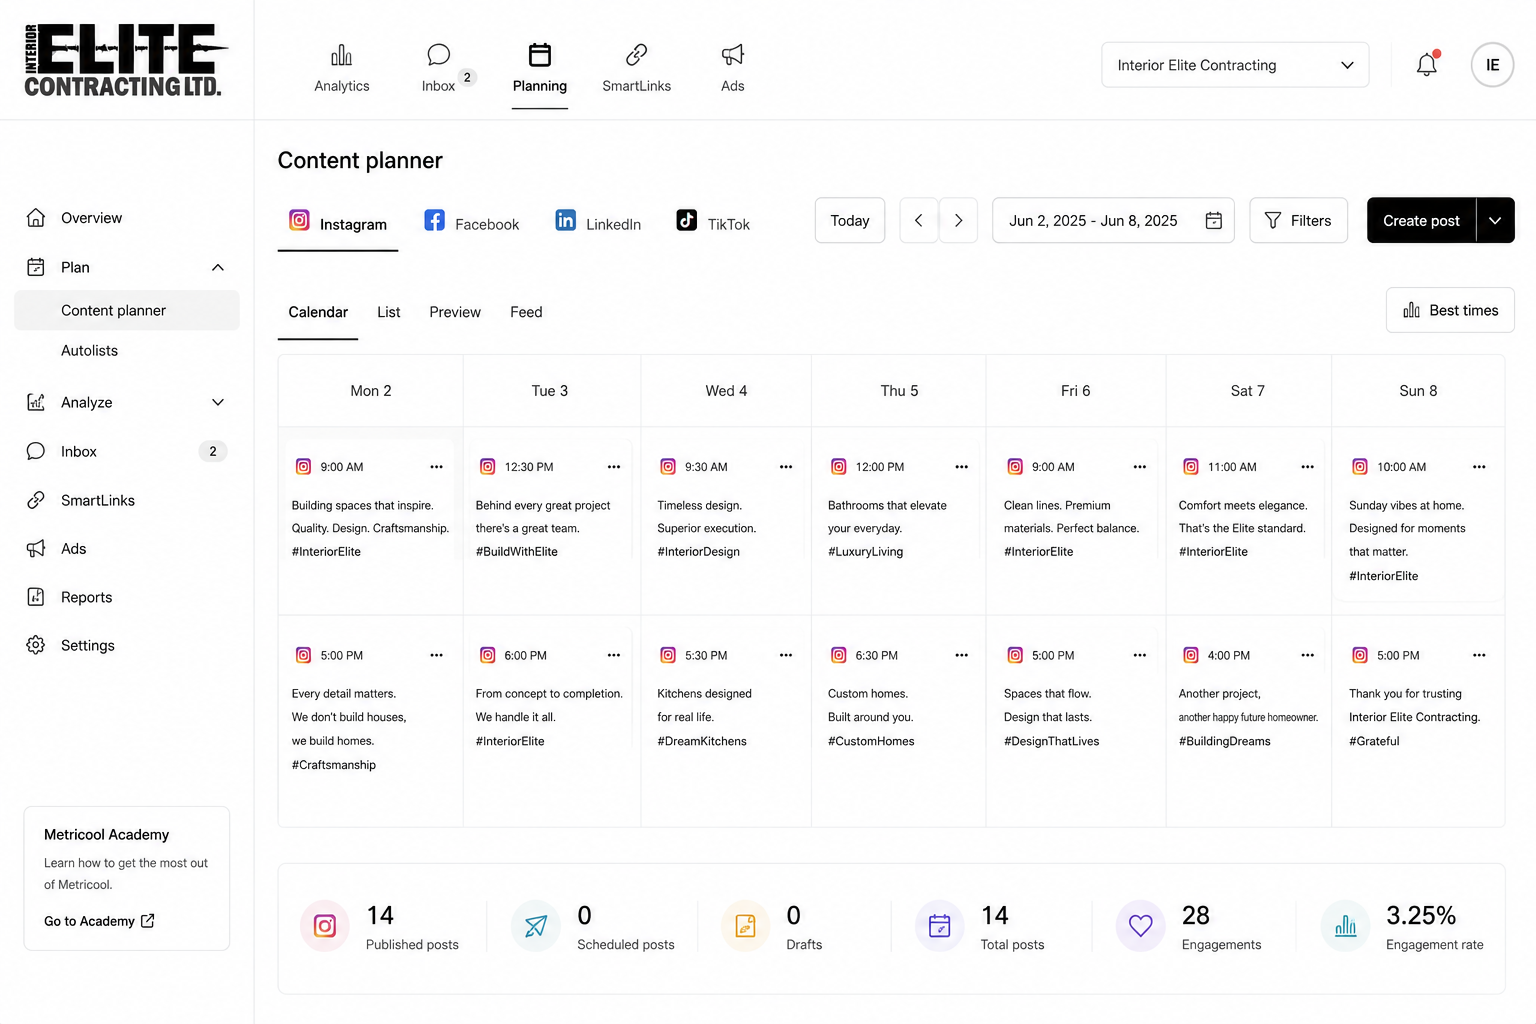Image resolution: width=1536 pixels, height=1024 pixels.
Task: Open Autolists in the sidebar
Action: pos(89,351)
